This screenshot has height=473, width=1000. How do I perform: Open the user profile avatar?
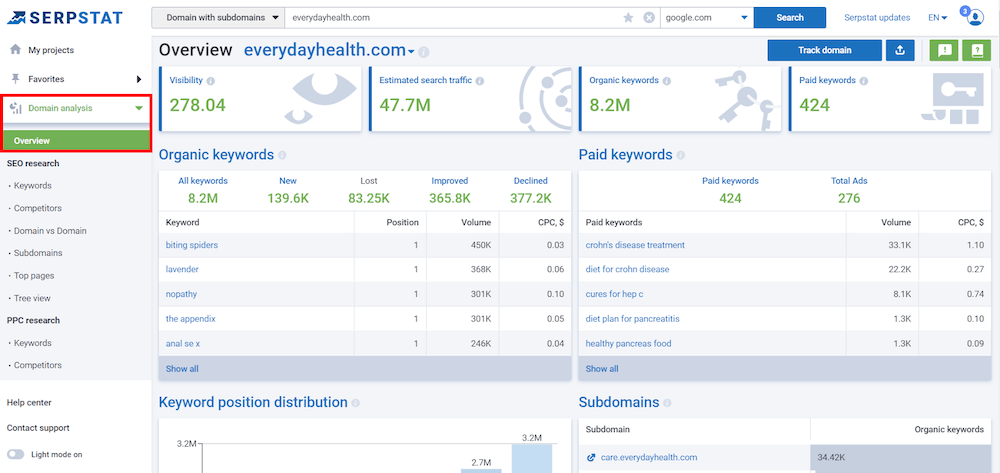975,18
